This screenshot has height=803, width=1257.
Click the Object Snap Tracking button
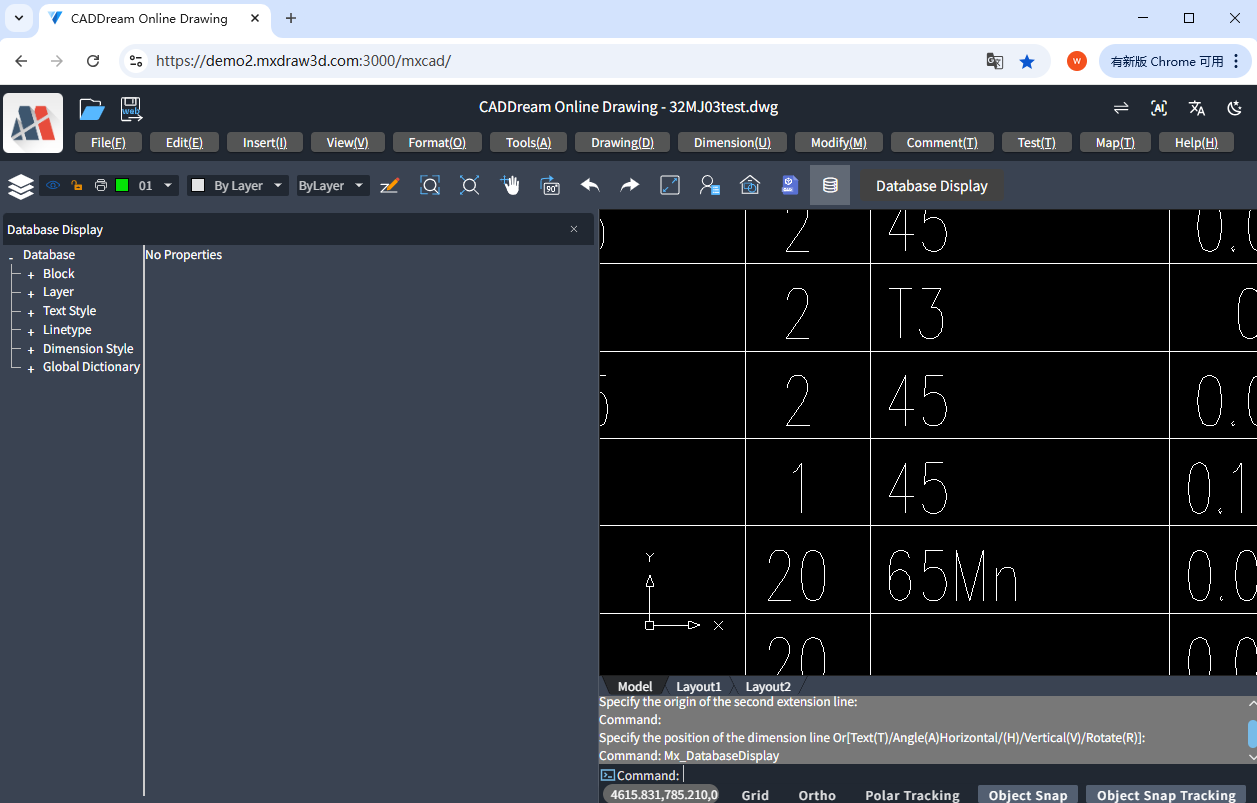pyautogui.click(x=1166, y=795)
